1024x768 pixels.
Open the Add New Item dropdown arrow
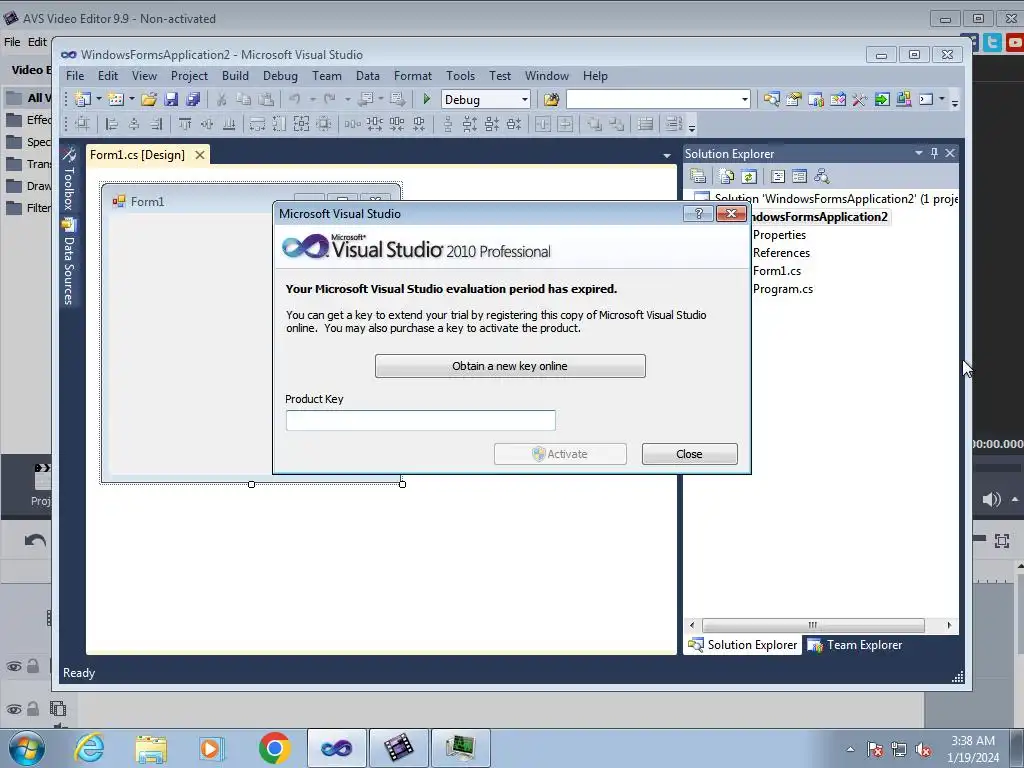tap(131, 99)
